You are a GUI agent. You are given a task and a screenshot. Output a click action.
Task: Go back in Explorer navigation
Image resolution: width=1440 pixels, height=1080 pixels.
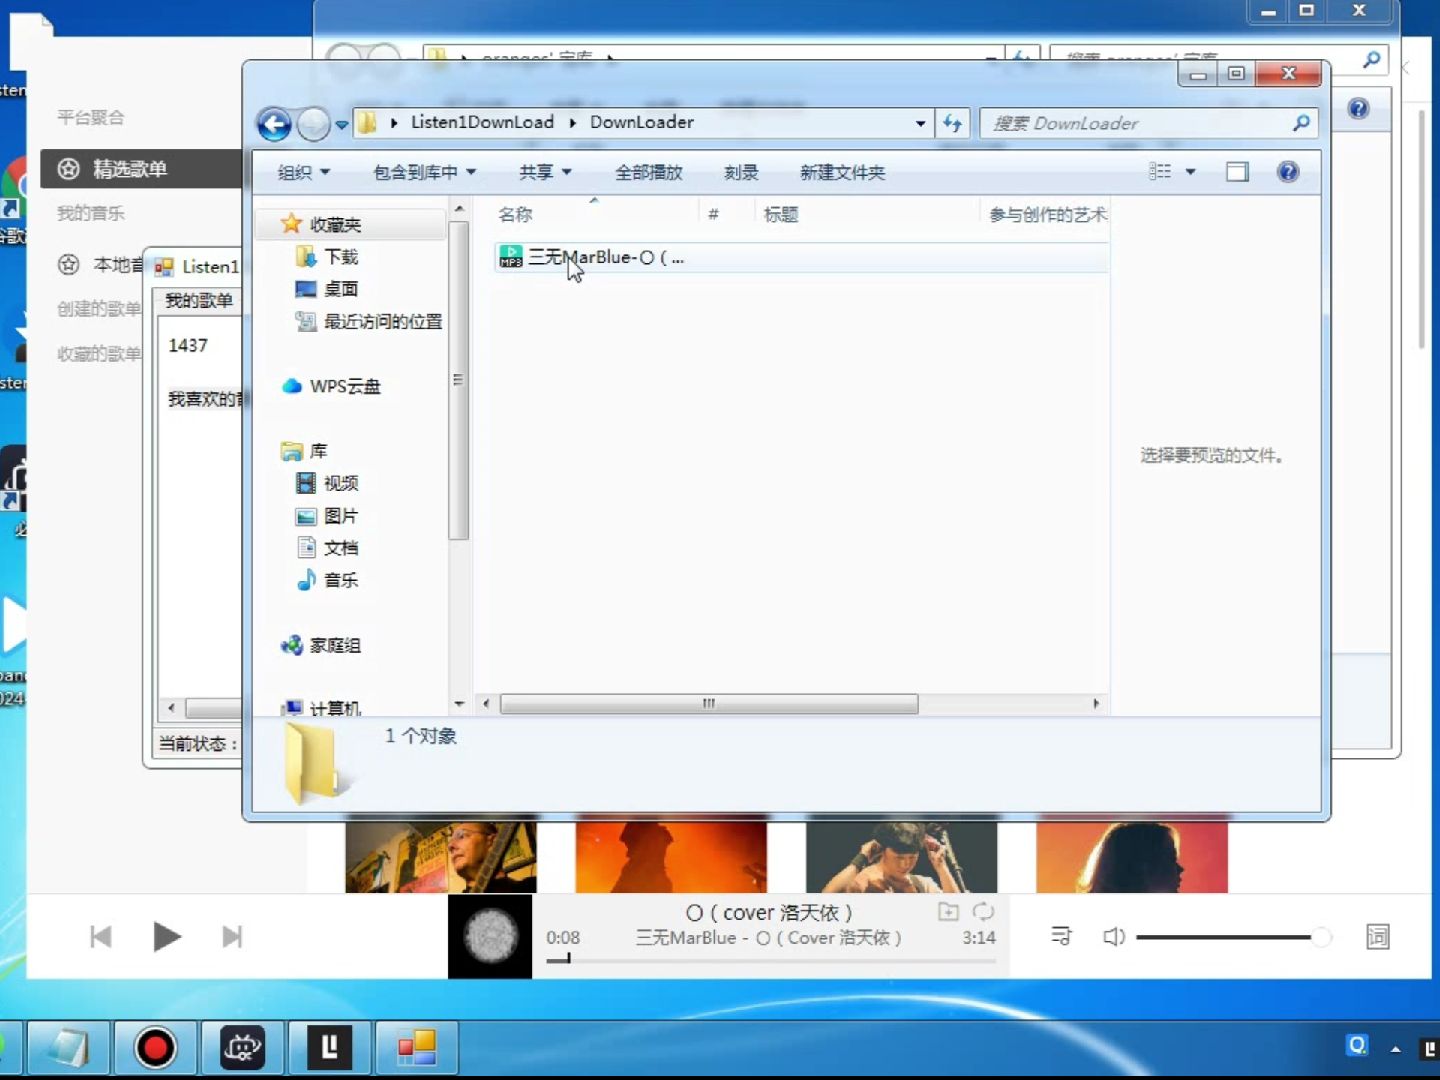pyautogui.click(x=274, y=124)
